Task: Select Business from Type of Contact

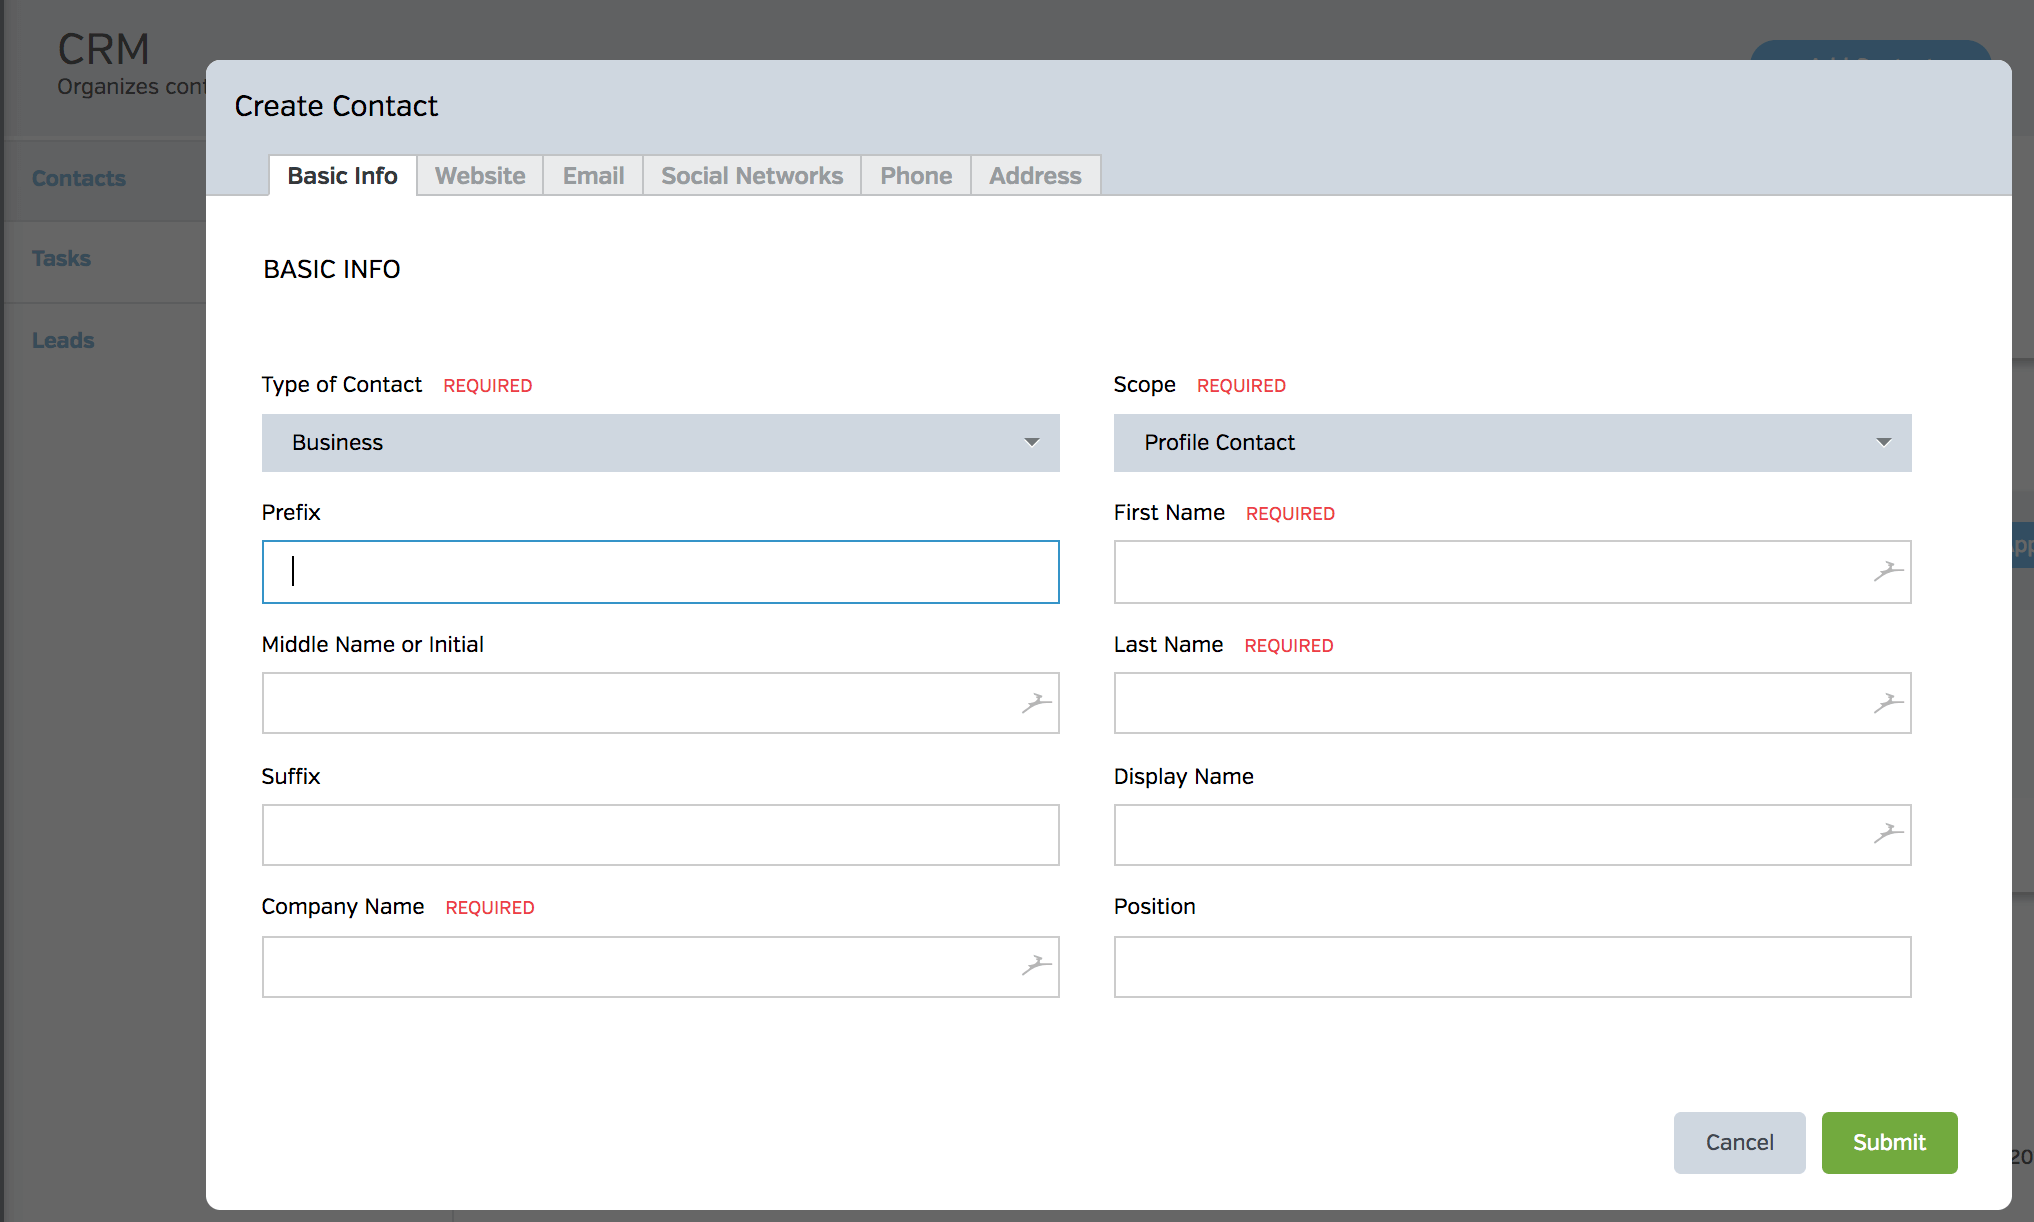Action: coord(660,442)
